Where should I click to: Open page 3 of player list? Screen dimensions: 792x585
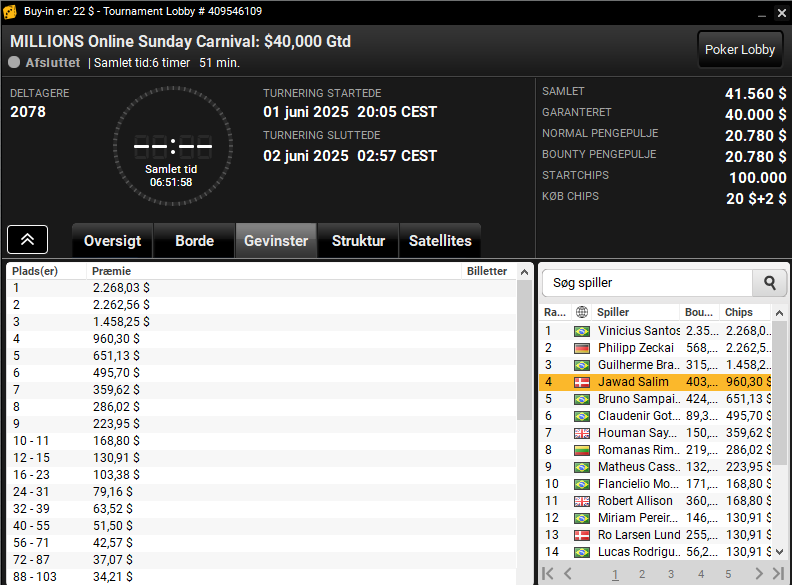[x=671, y=574]
